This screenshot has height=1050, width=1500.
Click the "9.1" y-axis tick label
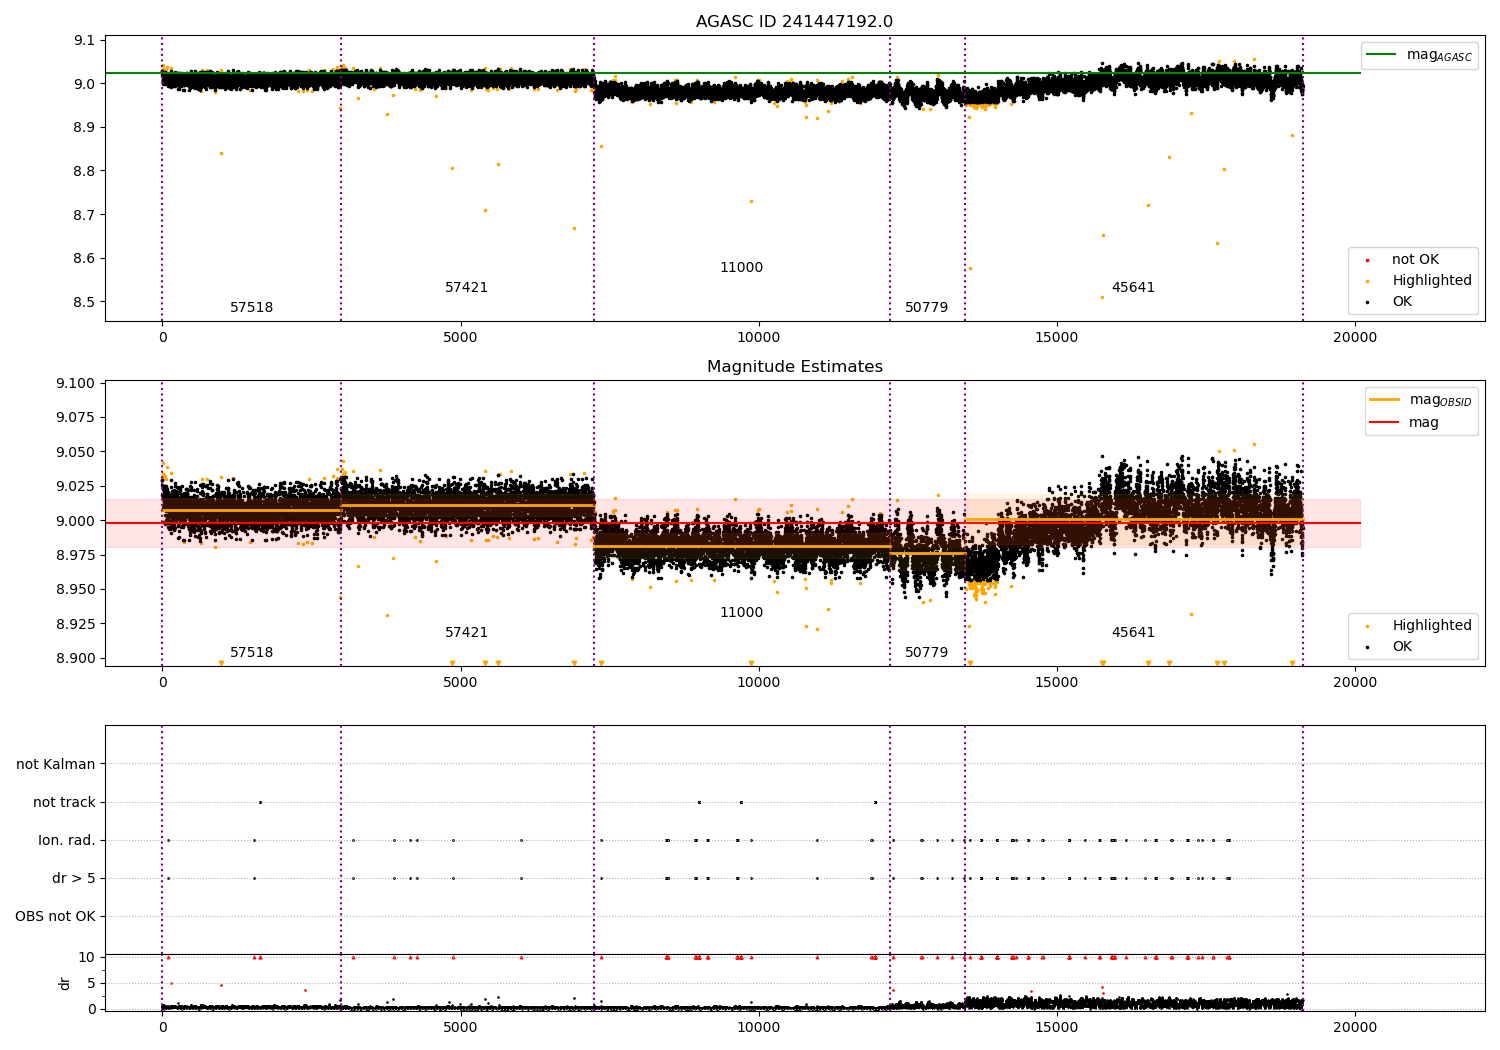[x=84, y=41]
